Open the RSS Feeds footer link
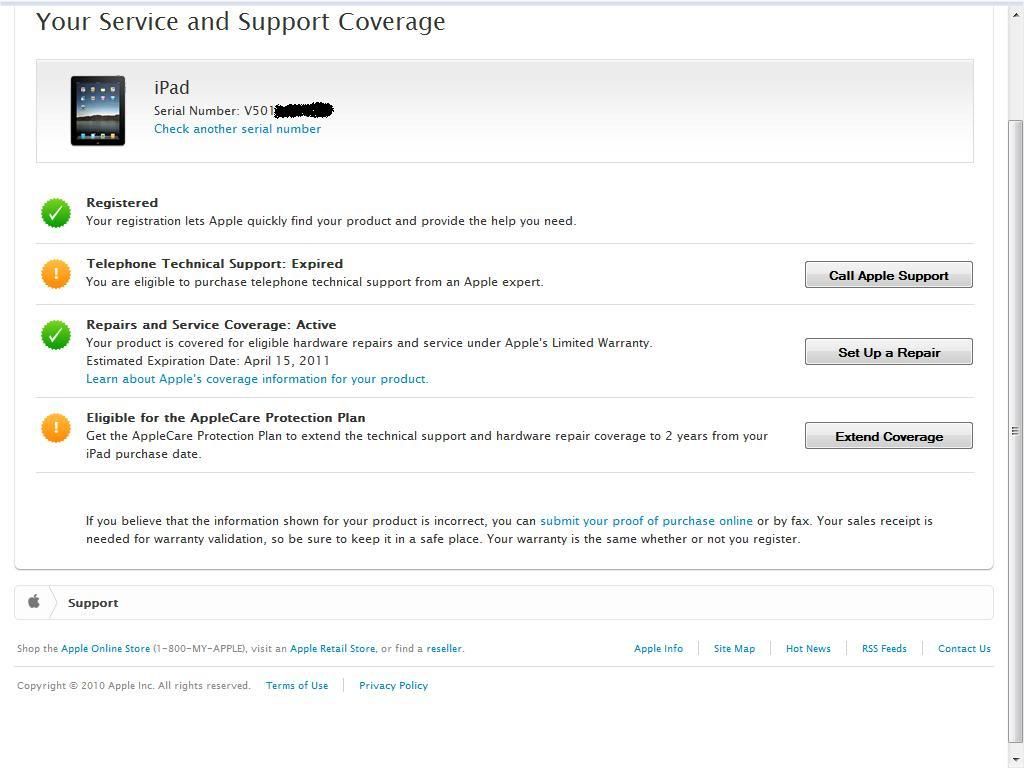 [884, 648]
